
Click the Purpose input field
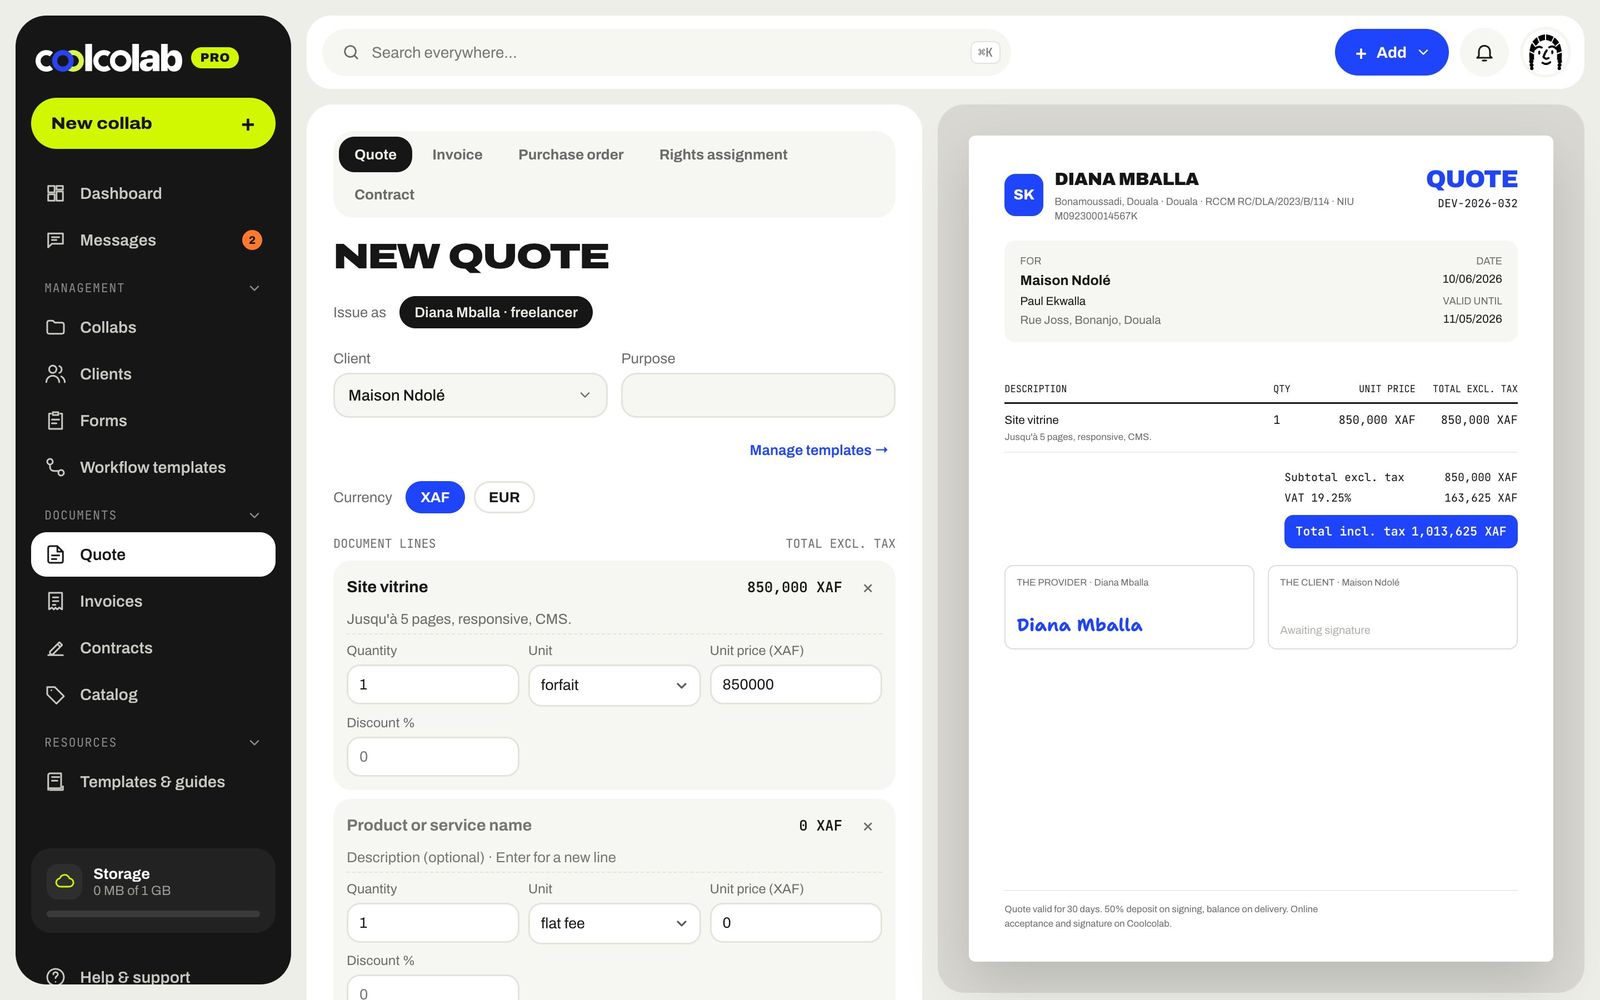pos(758,395)
